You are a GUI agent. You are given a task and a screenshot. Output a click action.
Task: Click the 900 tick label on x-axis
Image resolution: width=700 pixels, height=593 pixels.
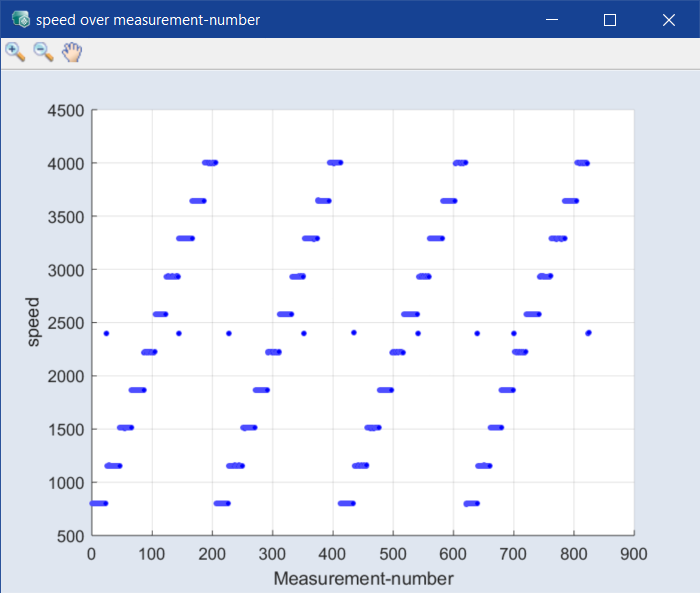pos(634,554)
